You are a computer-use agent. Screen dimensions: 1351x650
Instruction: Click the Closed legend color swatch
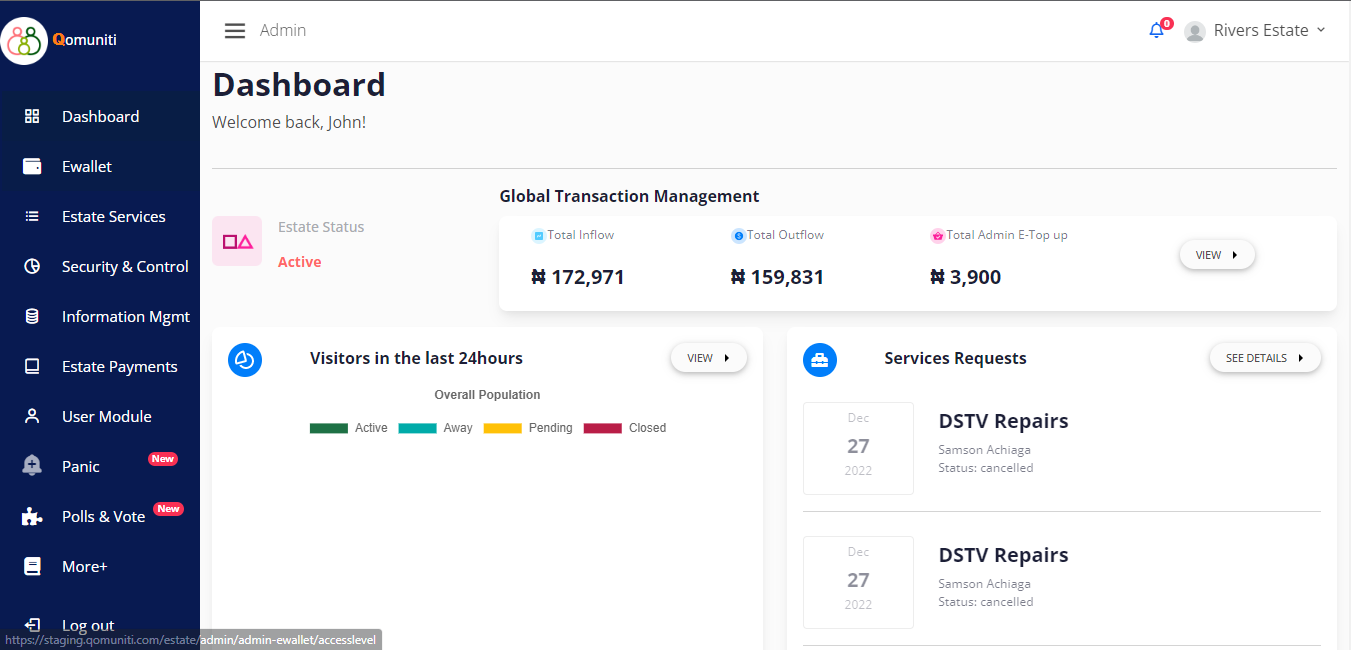(x=603, y=428)
